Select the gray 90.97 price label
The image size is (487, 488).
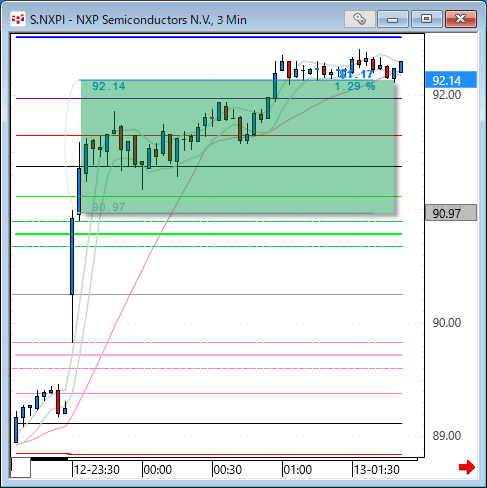point(451,213)
